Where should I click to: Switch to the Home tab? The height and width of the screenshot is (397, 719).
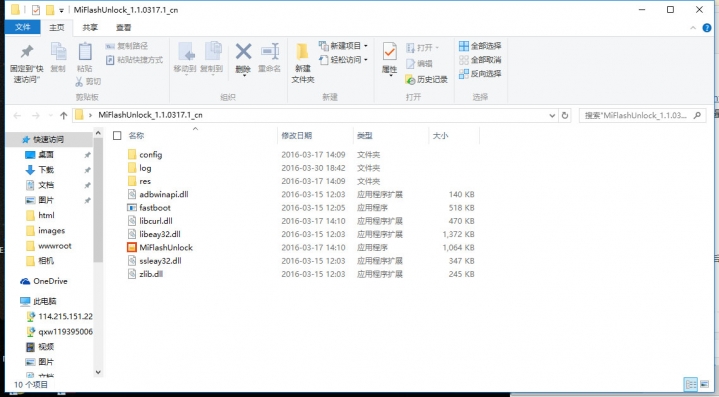pos(57,28)
